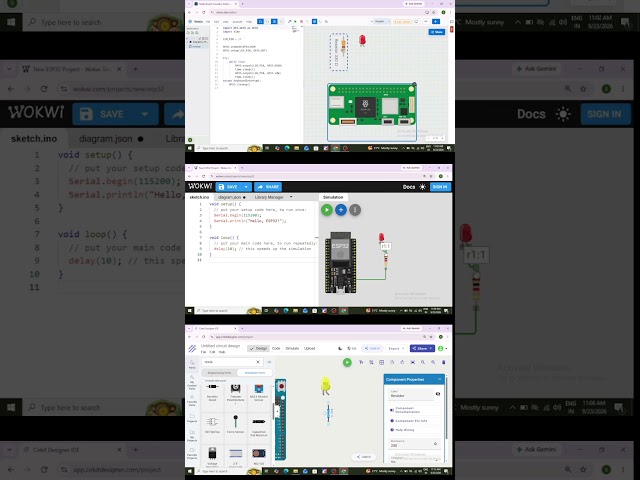The image size is (640, 480).
Task: Select ESP32 board in middle Wokwi simulation
Action: 340,262
